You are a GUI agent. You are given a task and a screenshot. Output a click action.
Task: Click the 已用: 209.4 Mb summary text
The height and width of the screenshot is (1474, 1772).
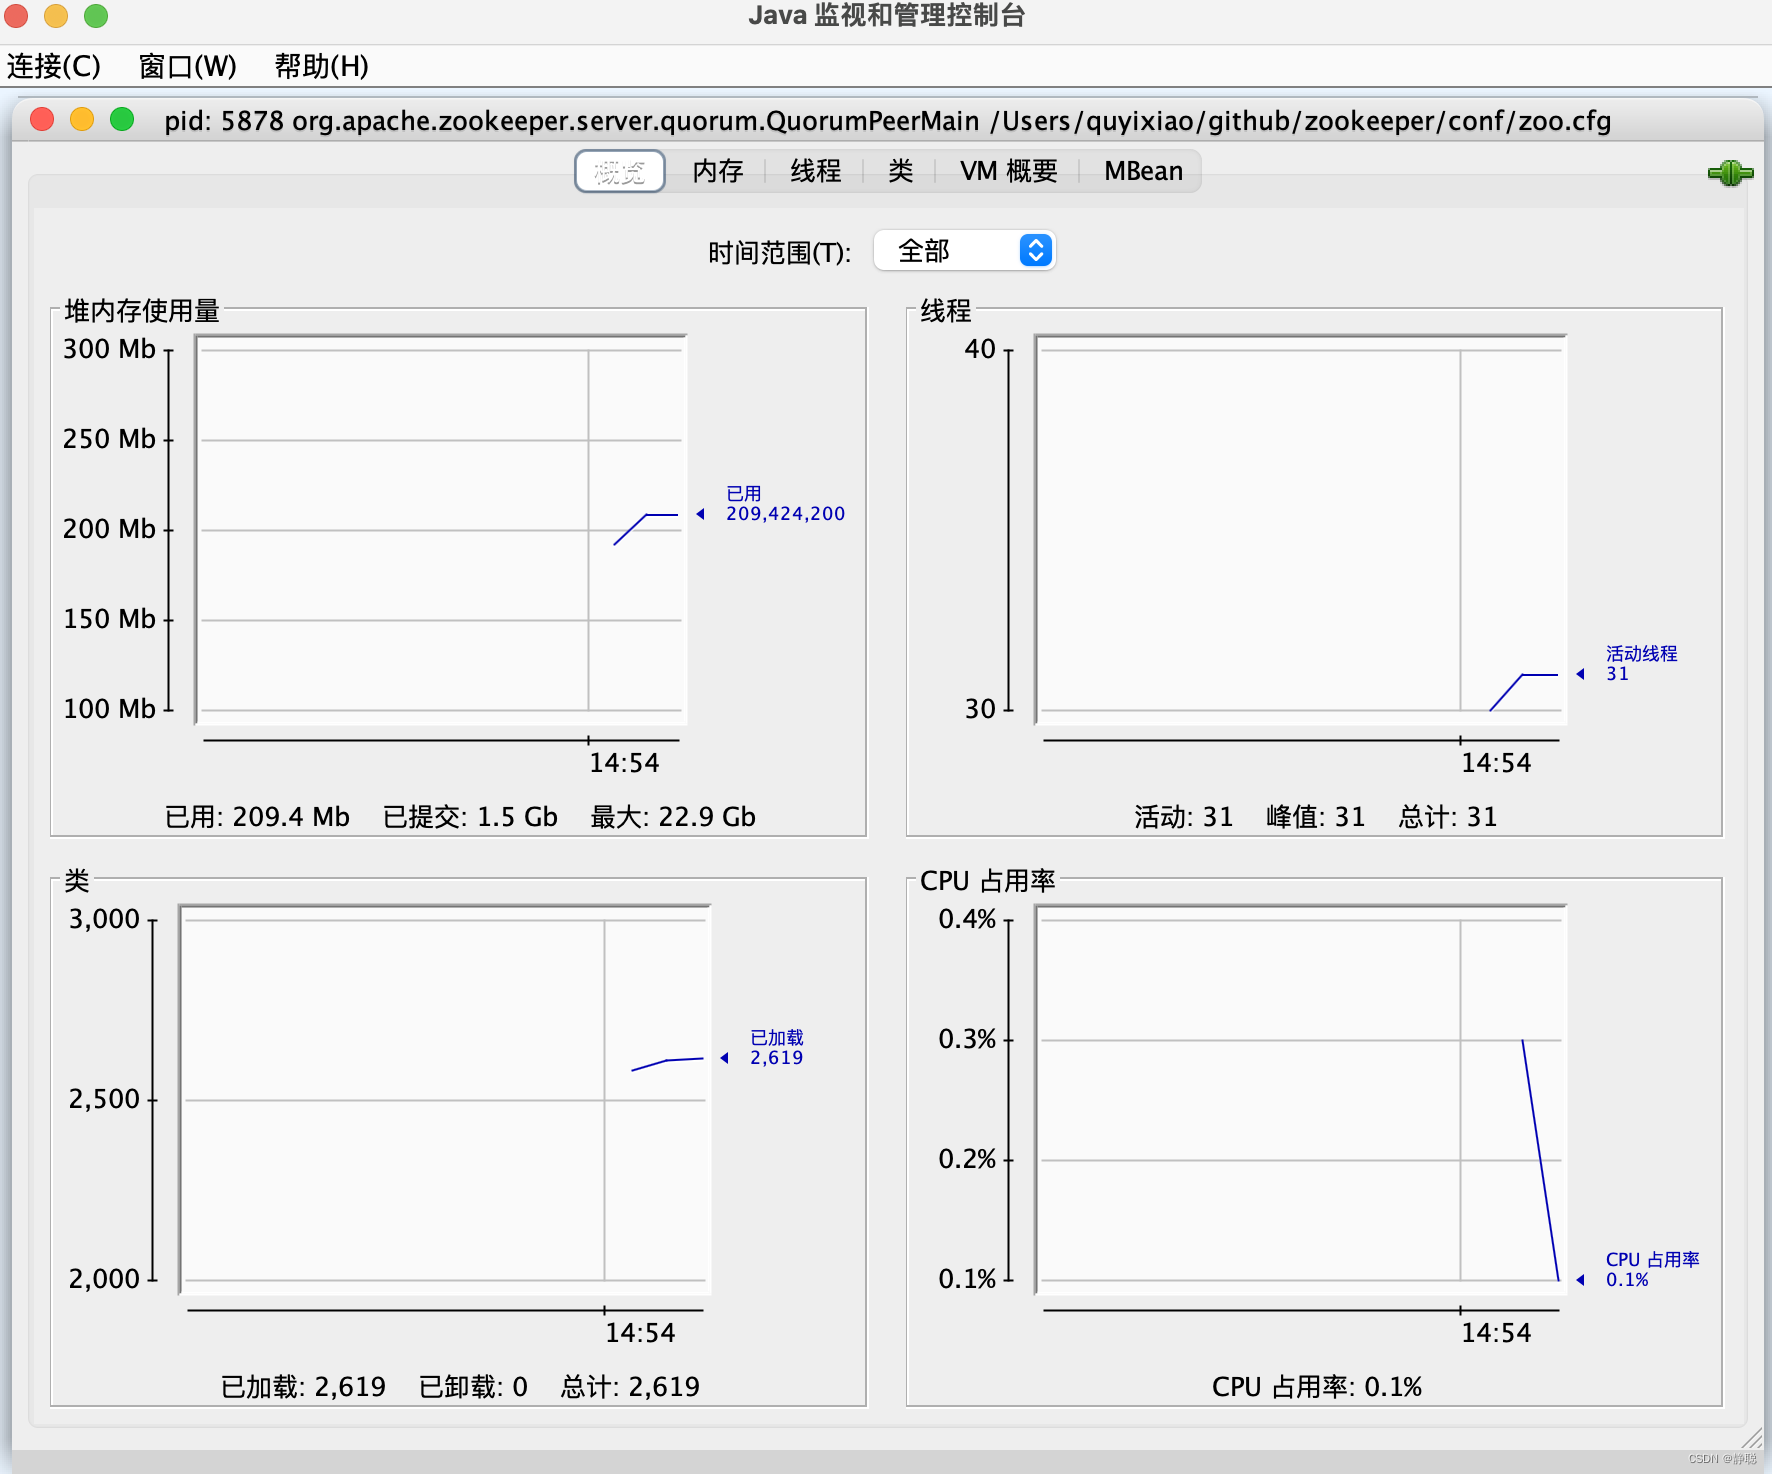click(x=257, y=817)
